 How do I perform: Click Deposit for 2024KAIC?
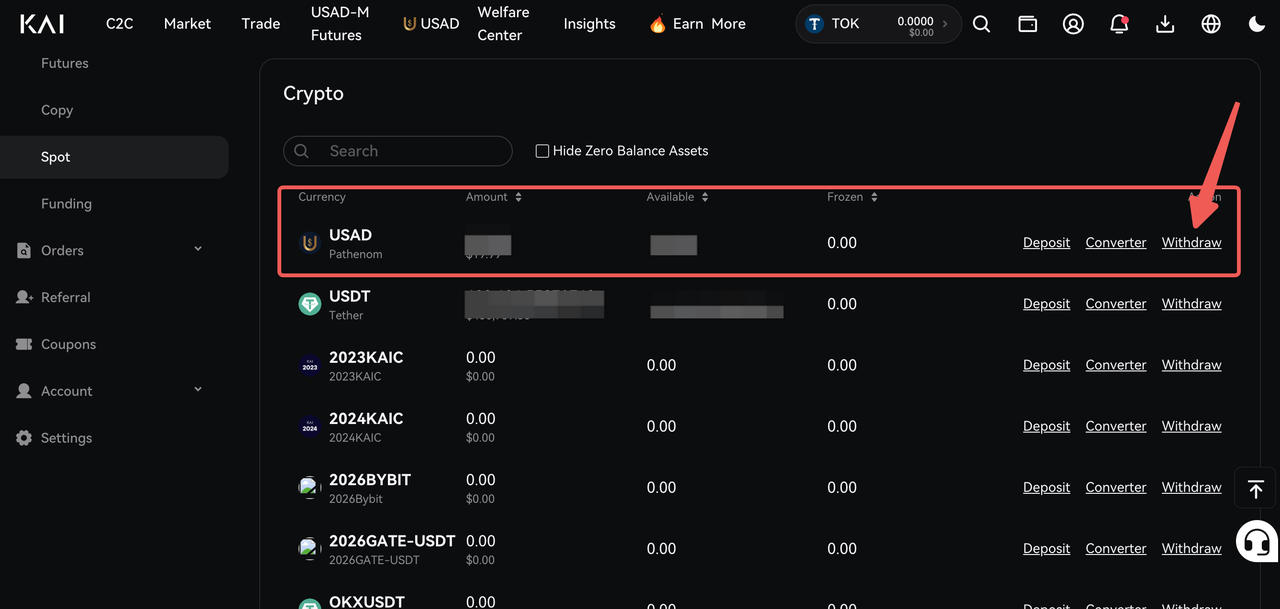(1046, 426)
